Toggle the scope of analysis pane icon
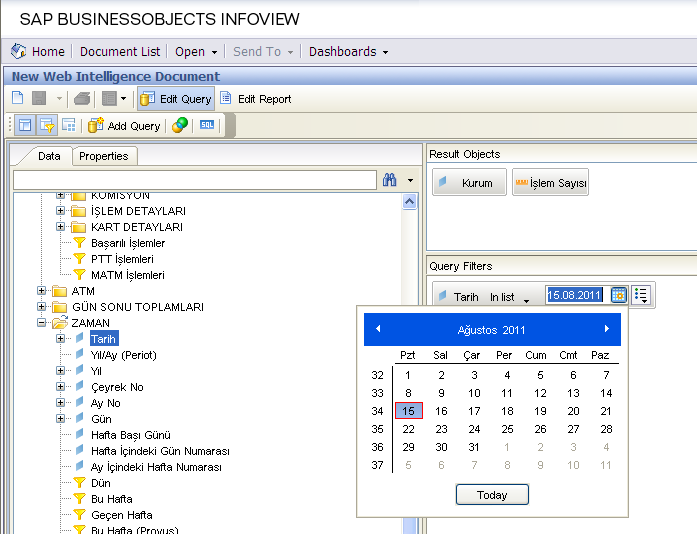The height and width of the screenshot is (534, 697). pos(68,125)
